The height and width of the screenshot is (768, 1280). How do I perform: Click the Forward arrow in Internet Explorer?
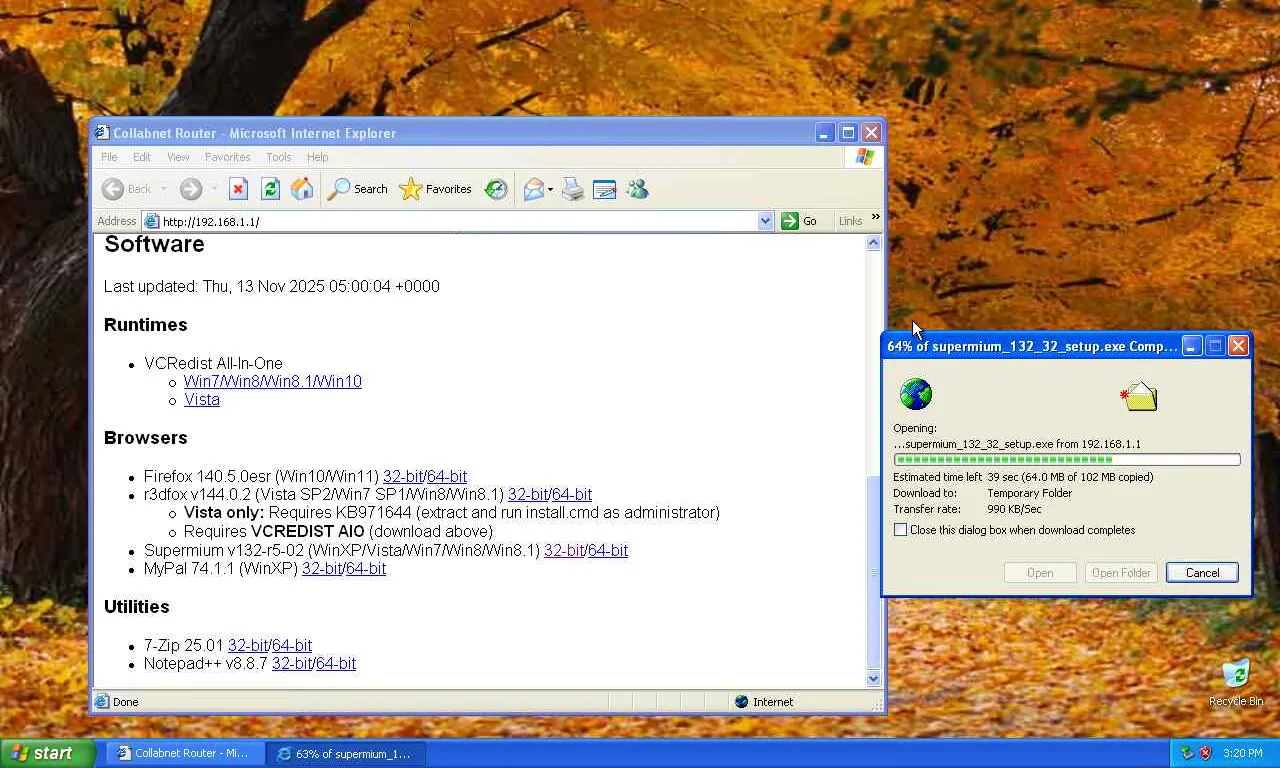point(191,189)
